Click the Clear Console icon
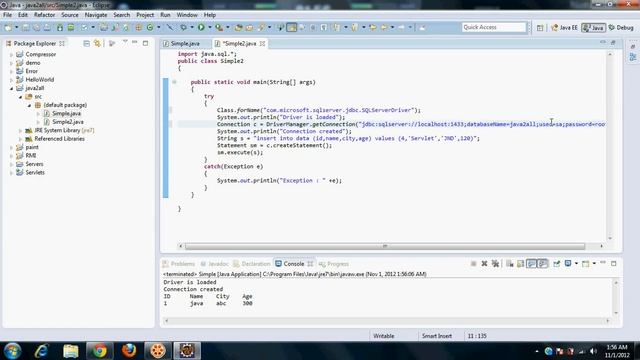The width and height of the screenshot is (640, 360). click(509, 264)
